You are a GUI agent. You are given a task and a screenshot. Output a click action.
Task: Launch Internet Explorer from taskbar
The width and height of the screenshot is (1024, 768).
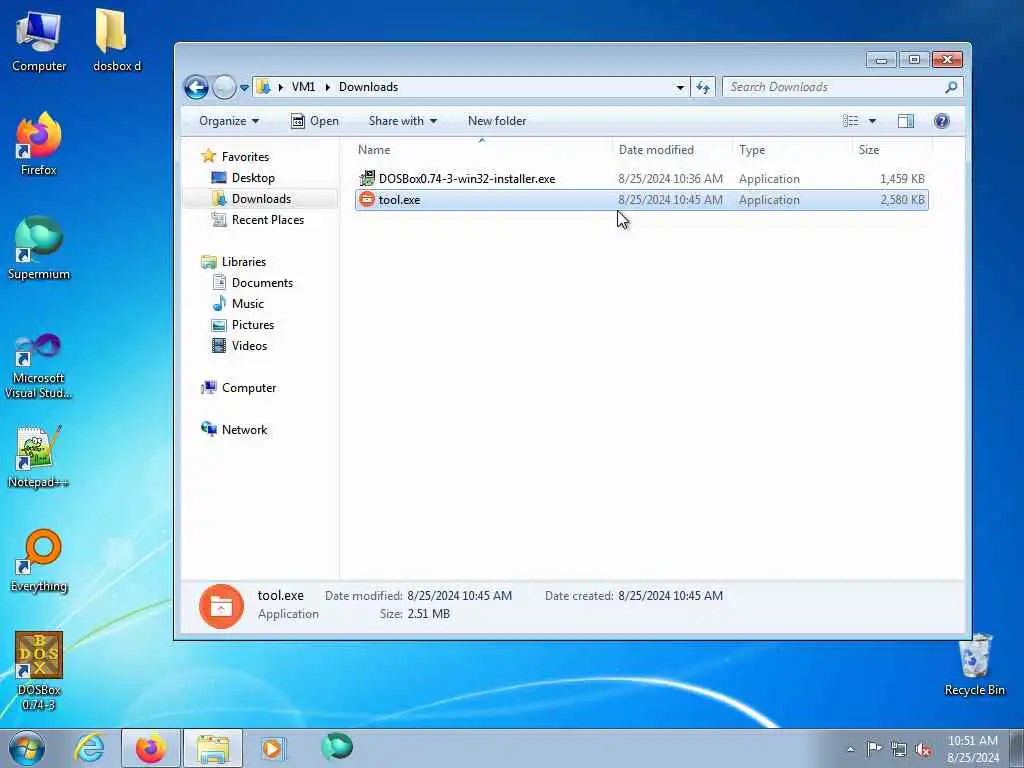[x=89, y=748]
